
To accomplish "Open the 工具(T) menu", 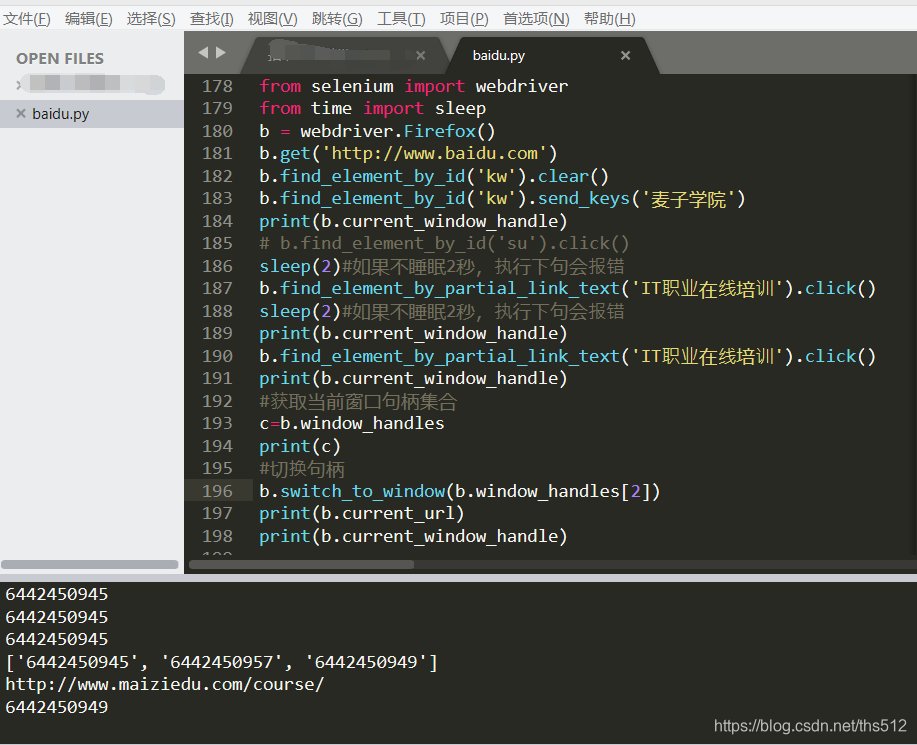I will [401, 19].
